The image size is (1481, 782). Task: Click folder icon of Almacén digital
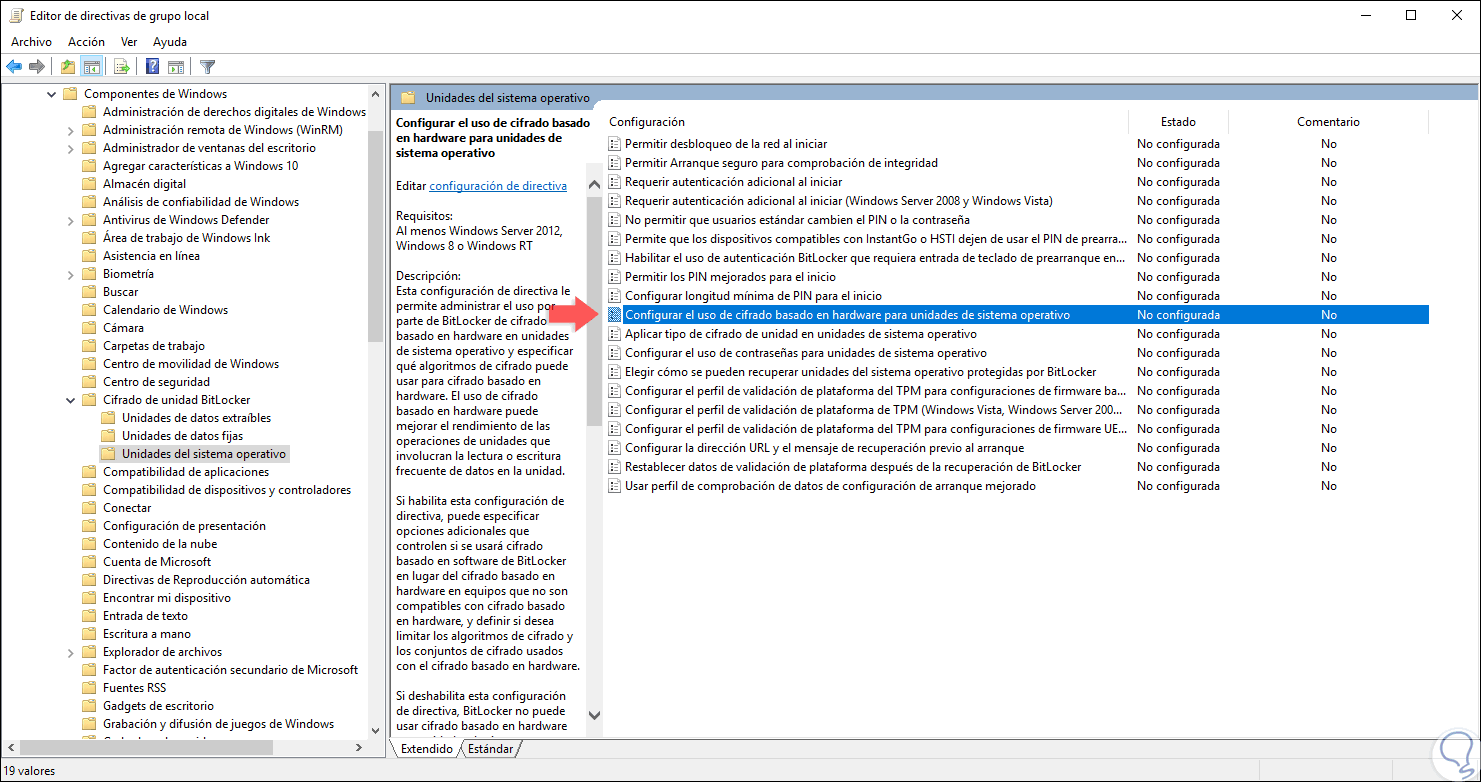90,184
